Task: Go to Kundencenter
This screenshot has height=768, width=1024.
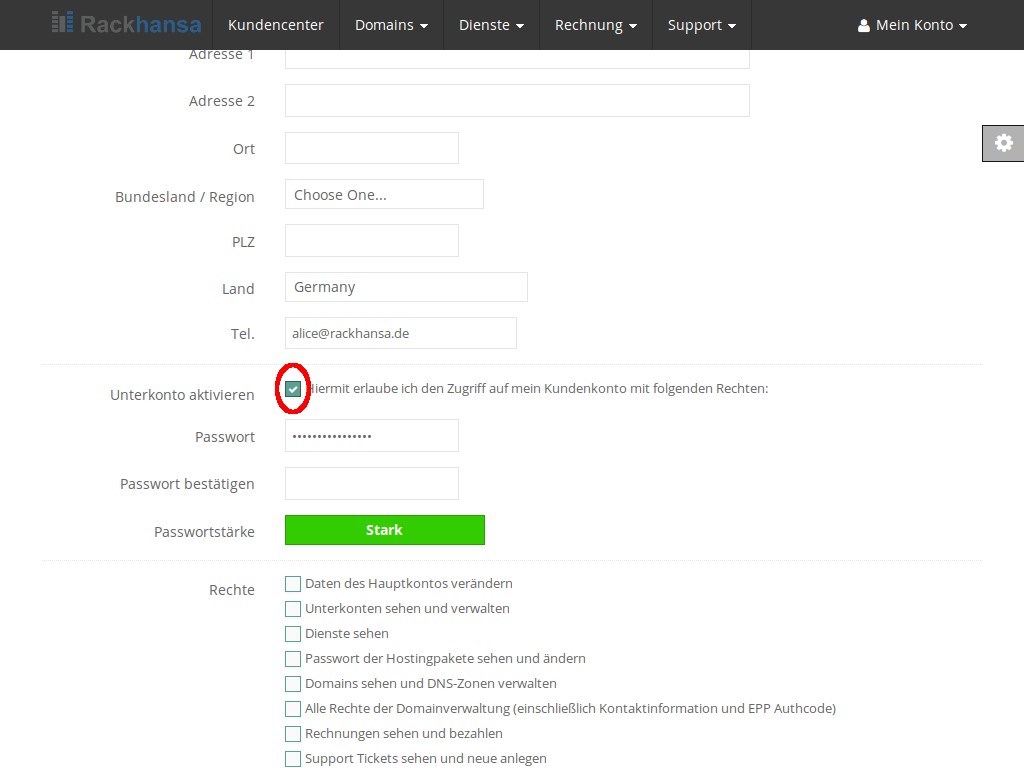Action: pos(276,25)
